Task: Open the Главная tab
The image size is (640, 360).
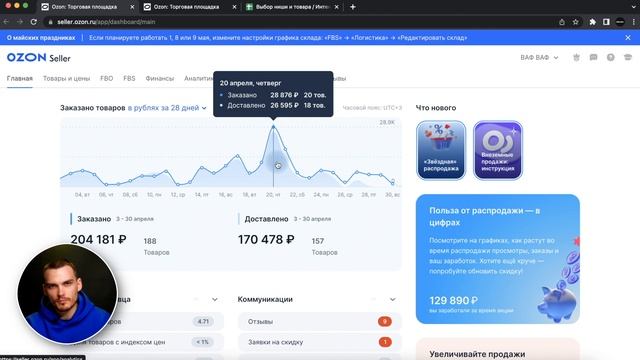Action: 20,78
